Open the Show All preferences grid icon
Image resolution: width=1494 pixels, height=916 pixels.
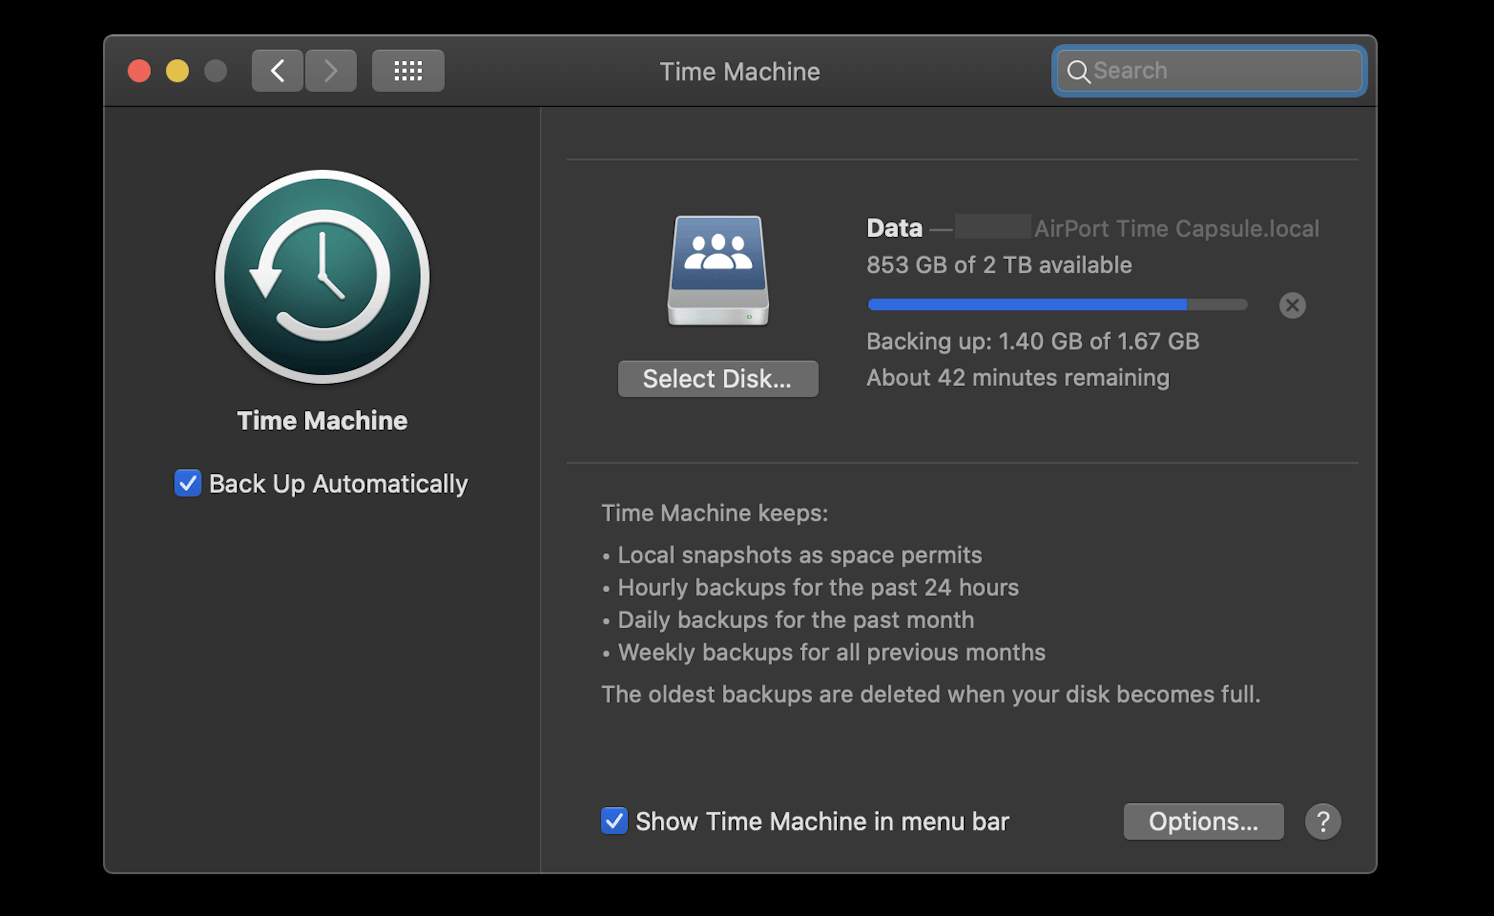(x=408, y=70)
